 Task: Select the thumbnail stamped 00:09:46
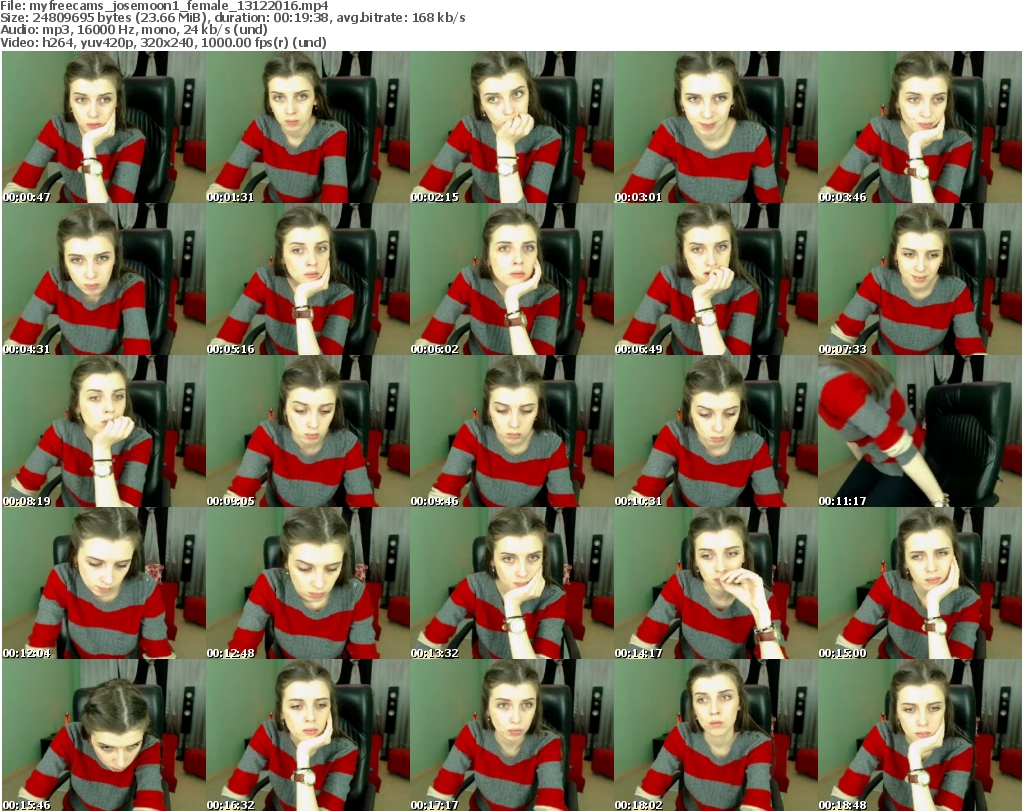click(511, 432)
